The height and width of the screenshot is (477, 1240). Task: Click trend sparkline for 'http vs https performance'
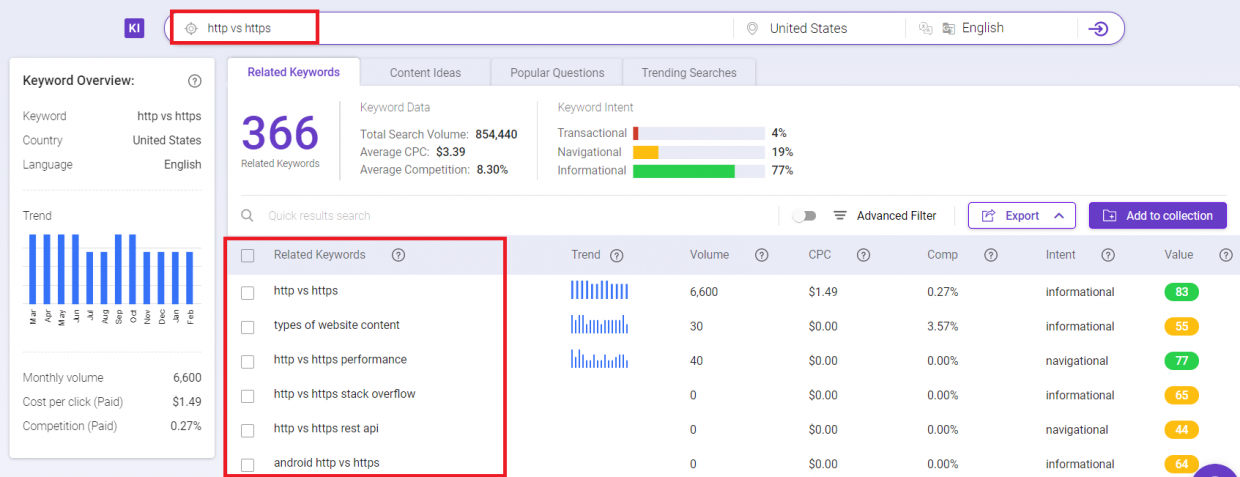point(599,359)
